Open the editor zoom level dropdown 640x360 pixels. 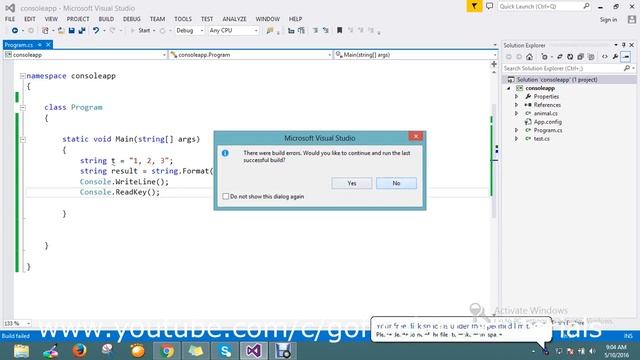pyautogui.click(x=17, y=323)
